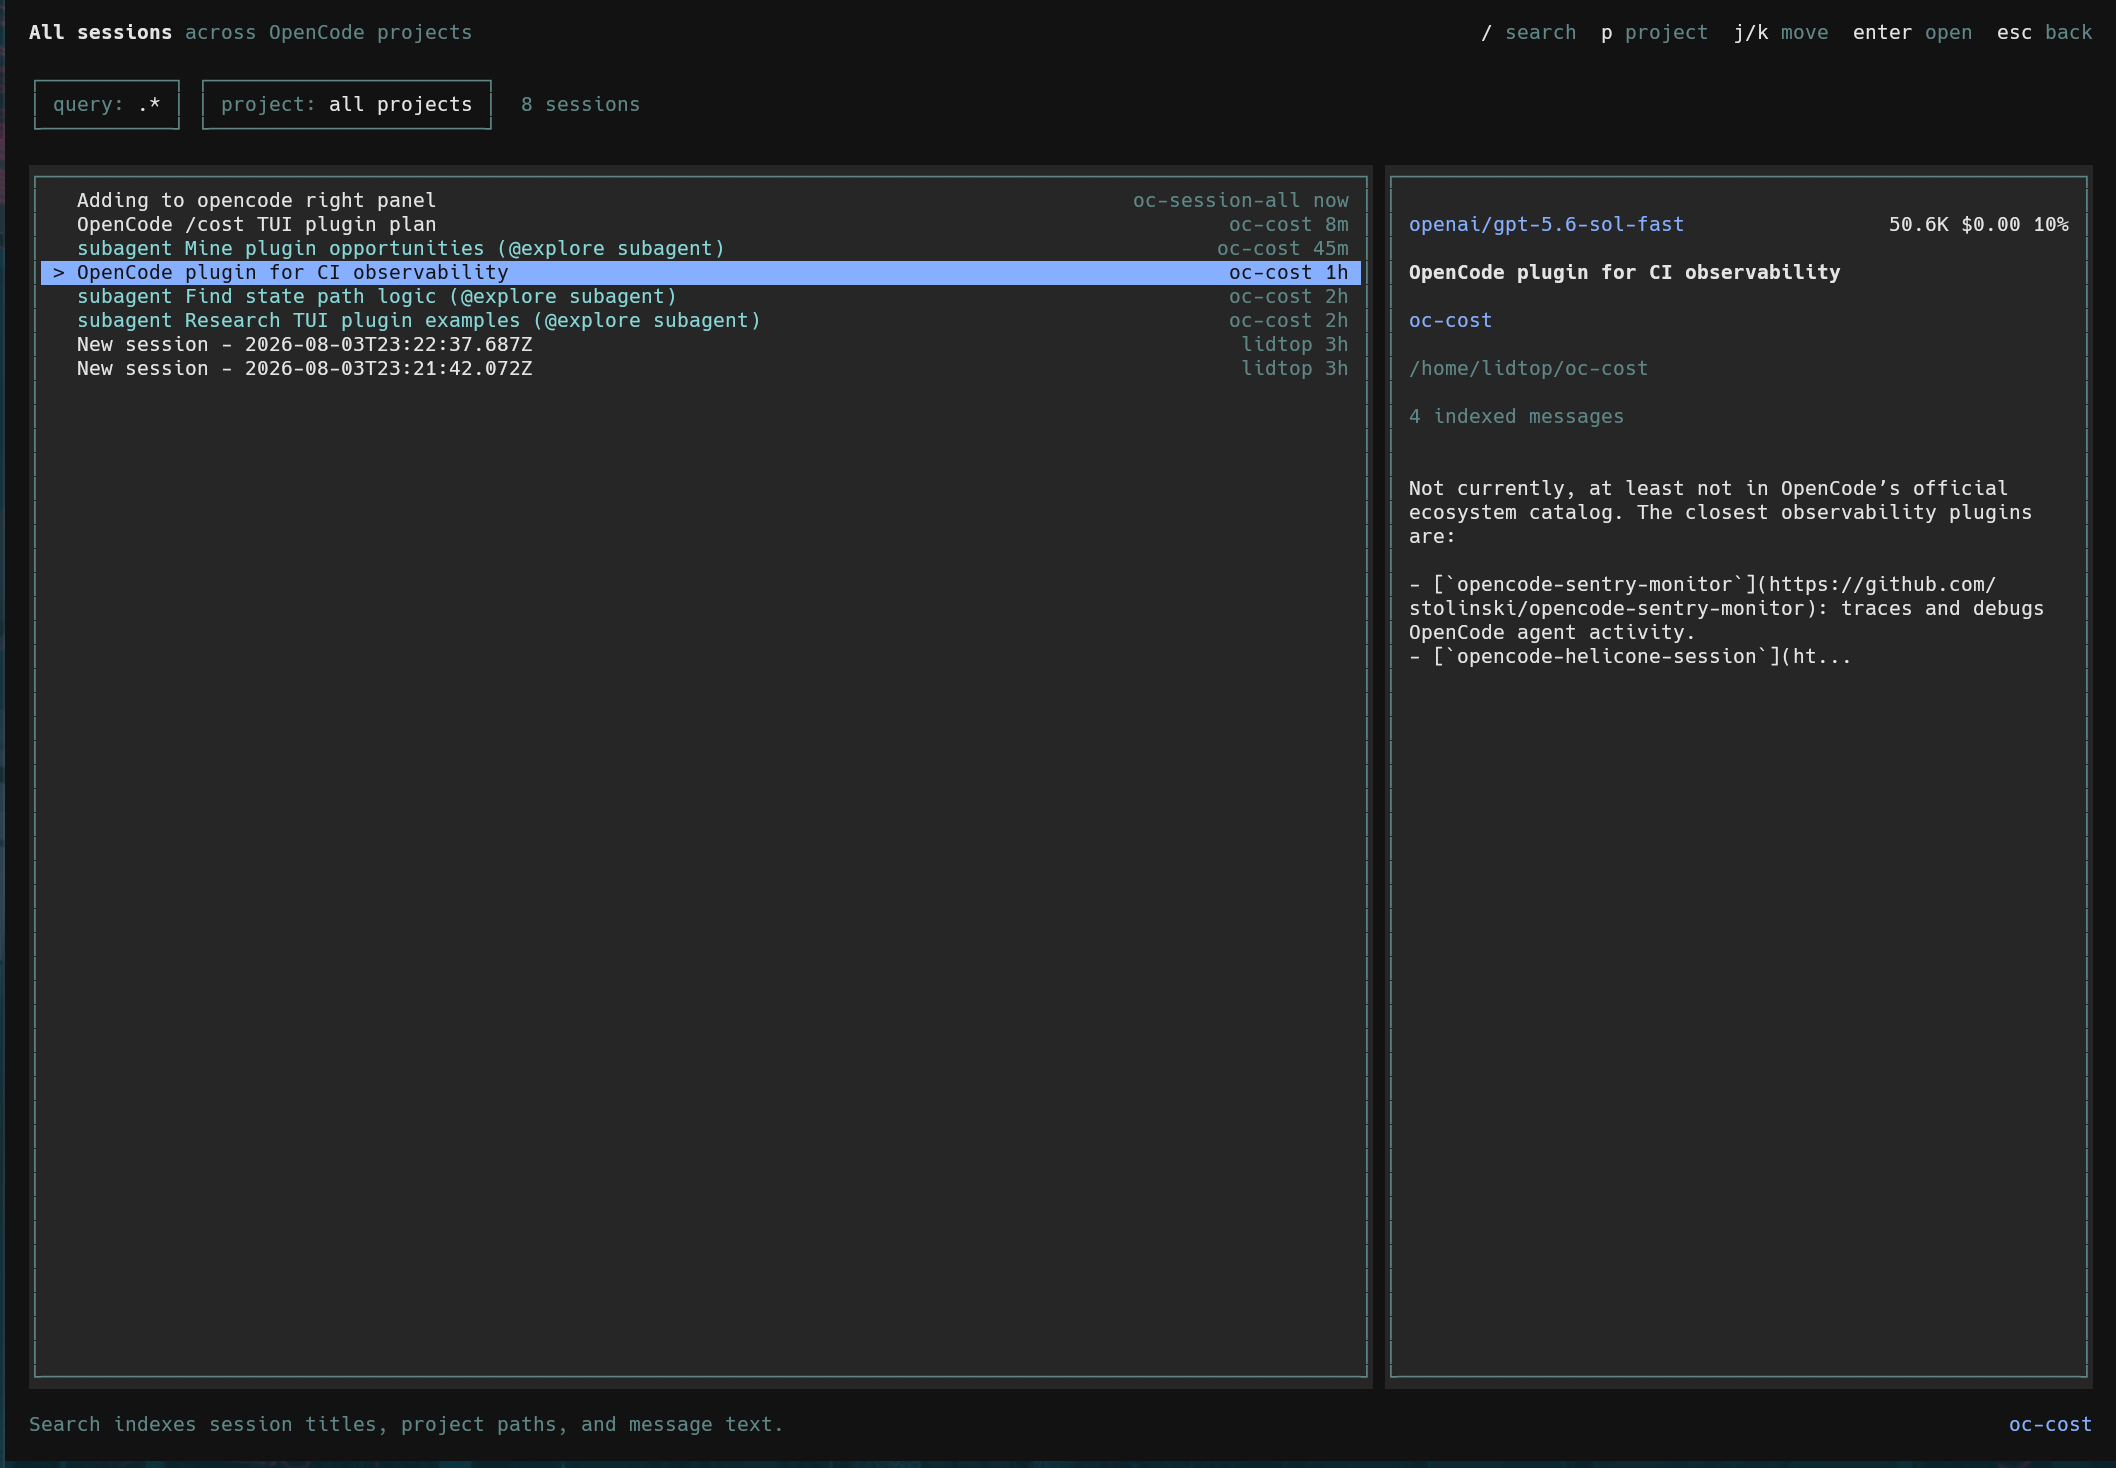The height and width of the screenshot is (1468, 2116).
Task: Click the 'esc back' shortcut hint
Action: click(x=2044, y=33)
